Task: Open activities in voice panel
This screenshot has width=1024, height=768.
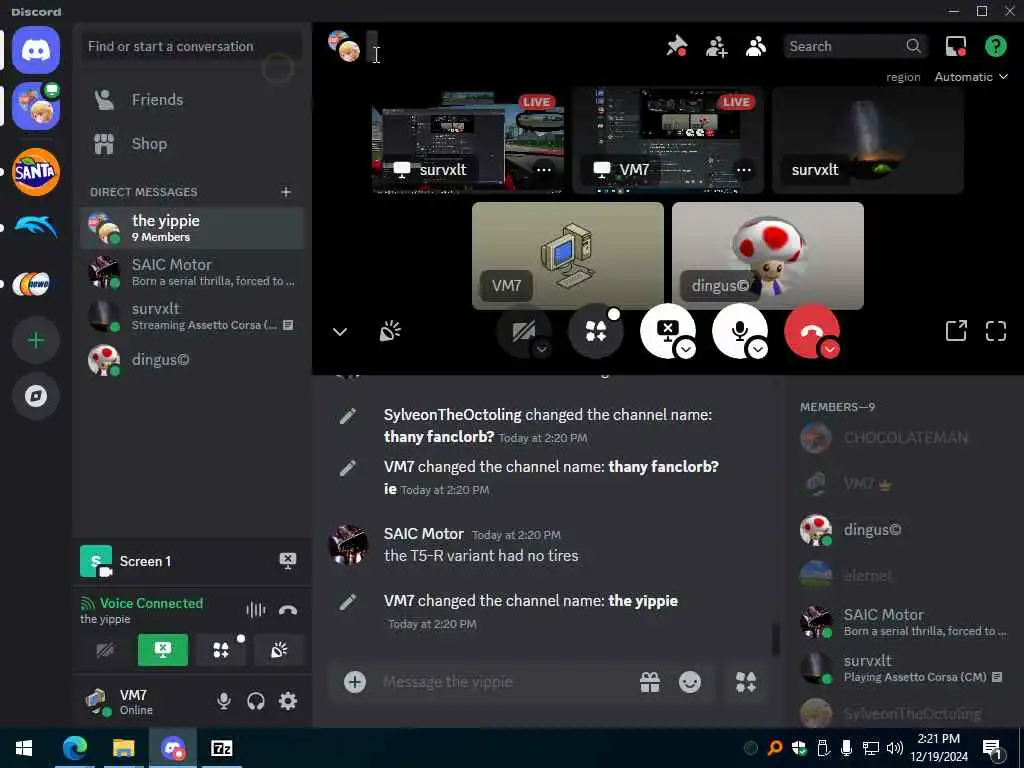Action: [221, 650]
